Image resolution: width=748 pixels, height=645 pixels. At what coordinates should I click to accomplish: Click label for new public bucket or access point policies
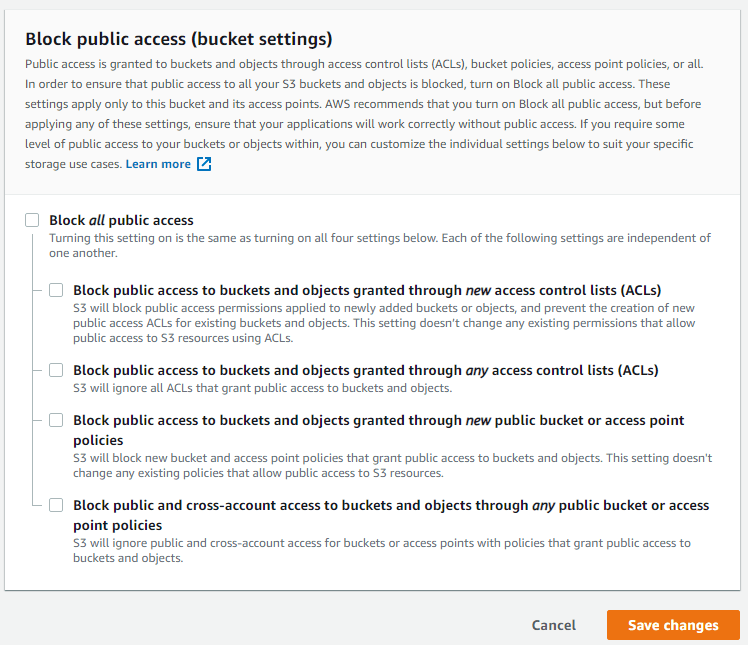coord(378,421)
